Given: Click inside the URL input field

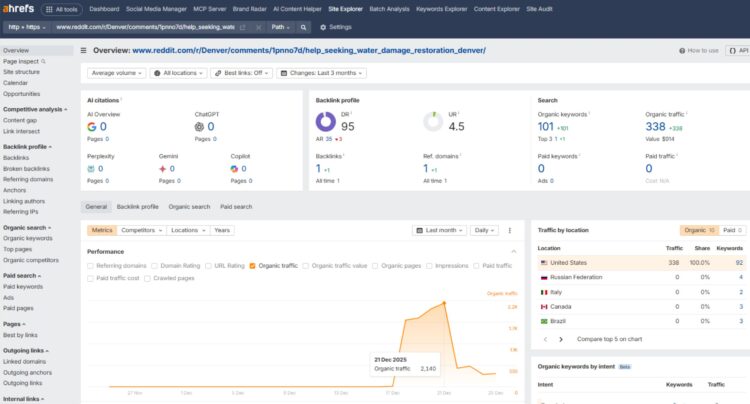Looking at the screenshot, I should point(145,27).
